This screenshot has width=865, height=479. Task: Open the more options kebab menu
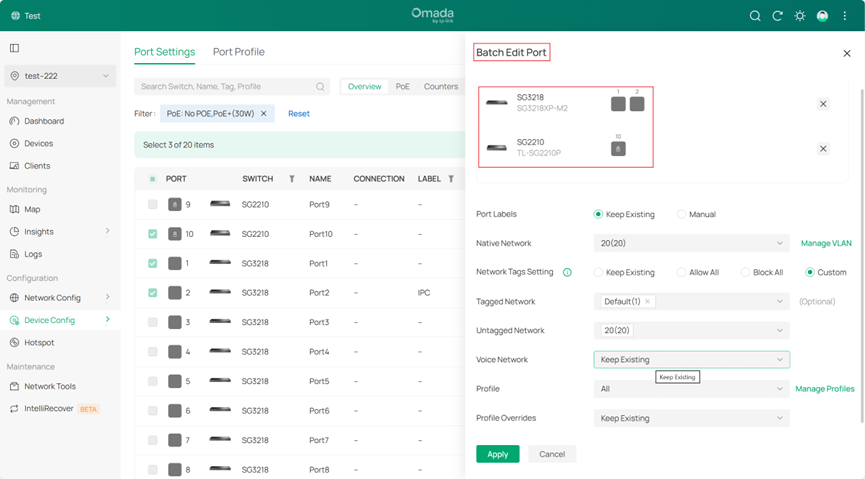845,16
